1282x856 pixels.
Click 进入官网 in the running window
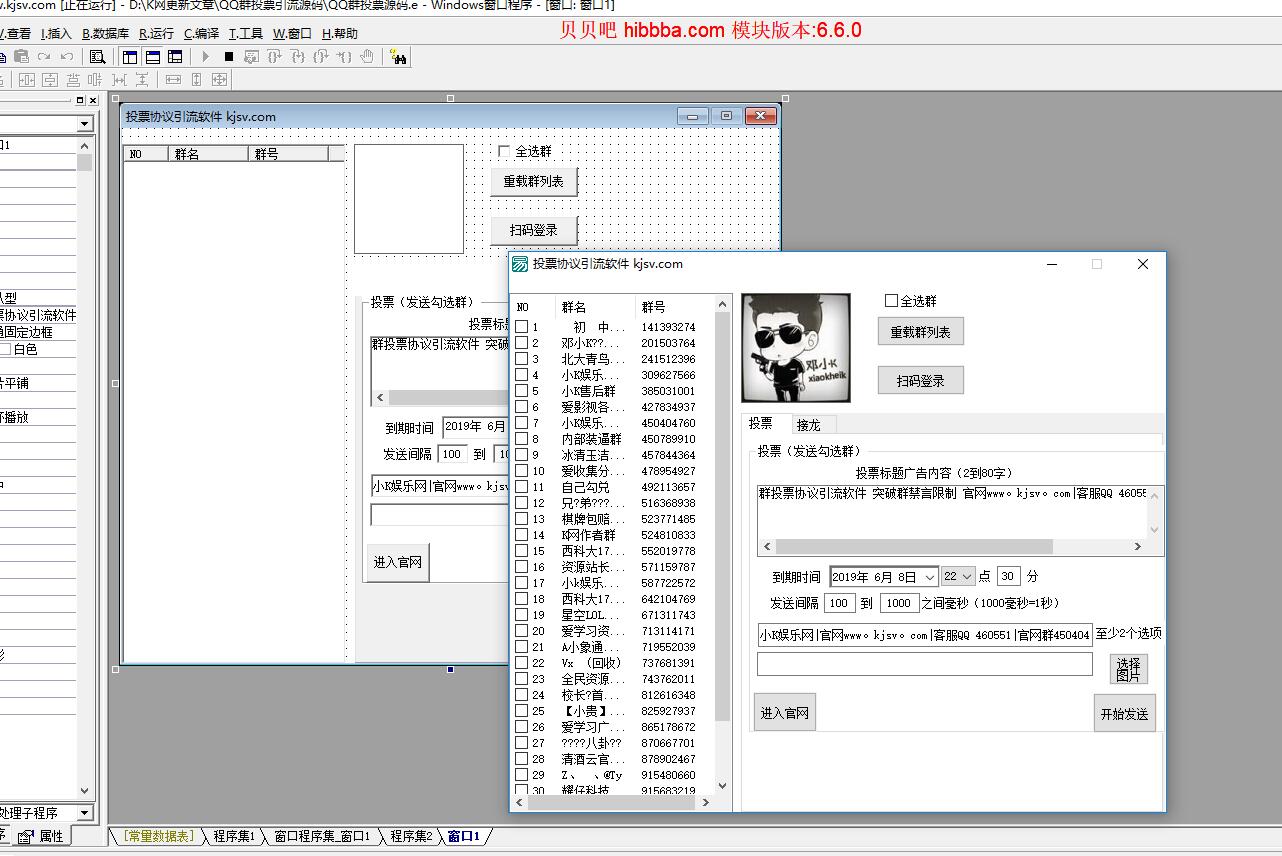click(x=785, y=713)
